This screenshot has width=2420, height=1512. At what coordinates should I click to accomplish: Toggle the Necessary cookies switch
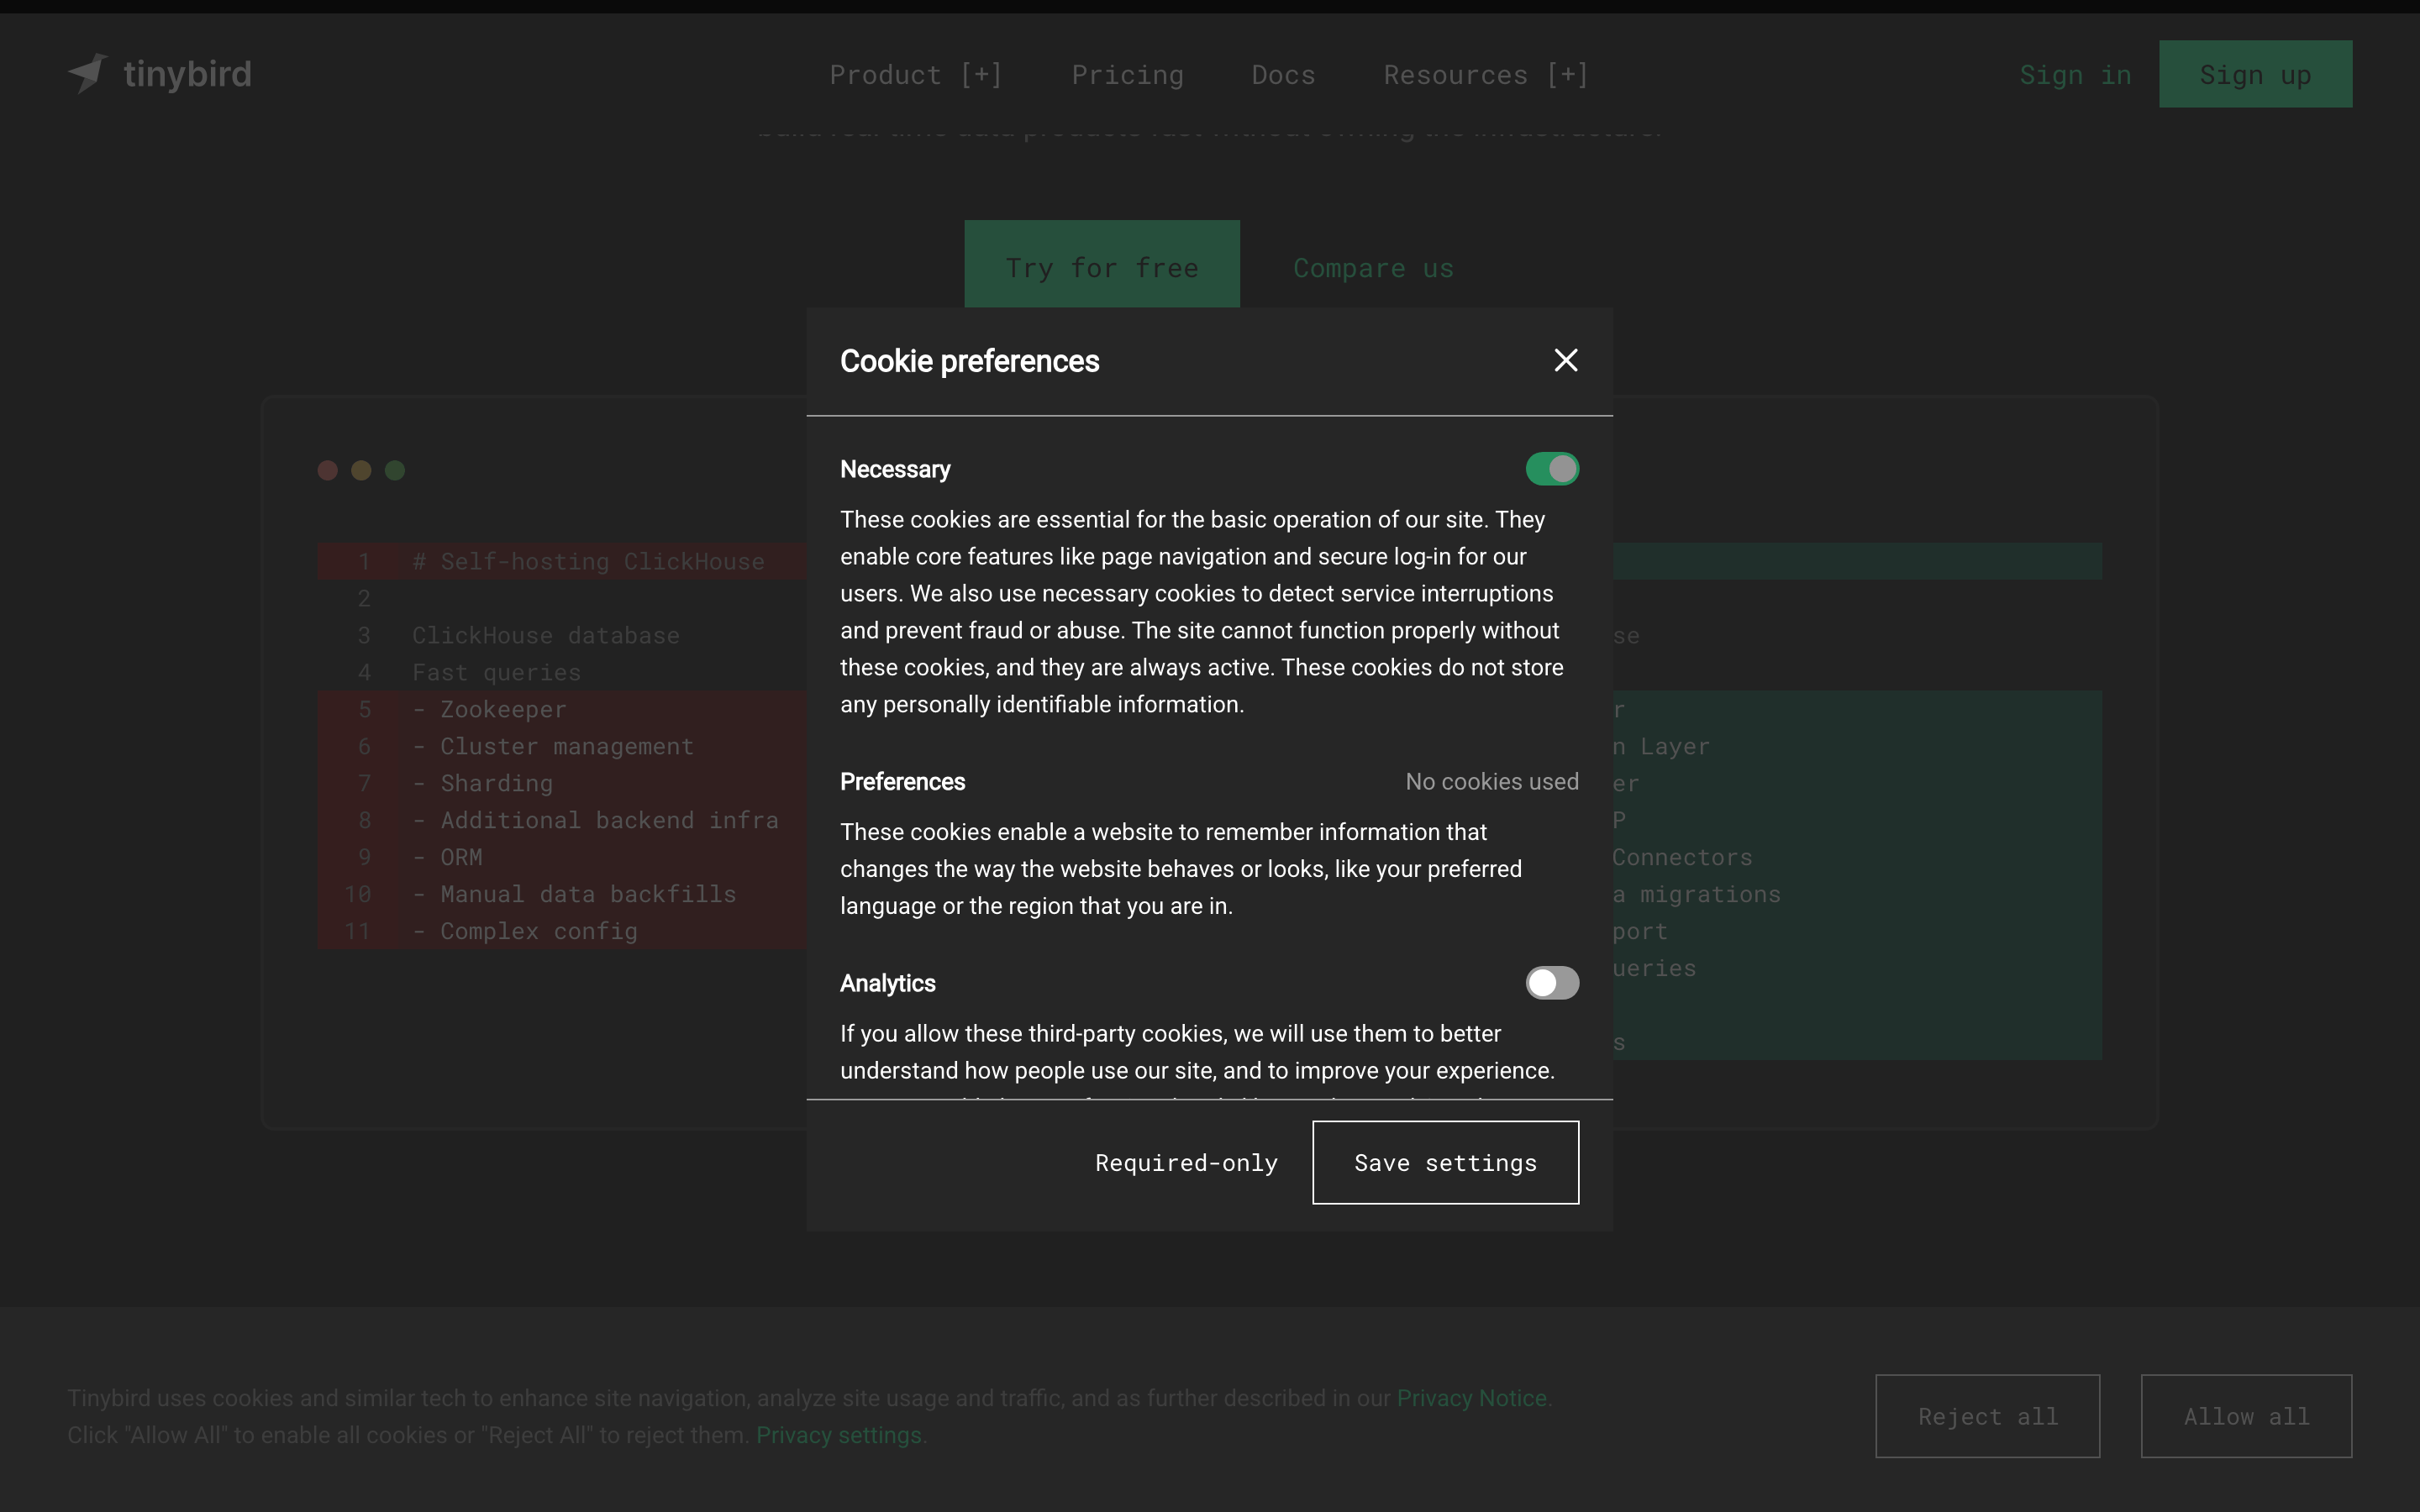pyautogui.click(x=1552, y=469)
